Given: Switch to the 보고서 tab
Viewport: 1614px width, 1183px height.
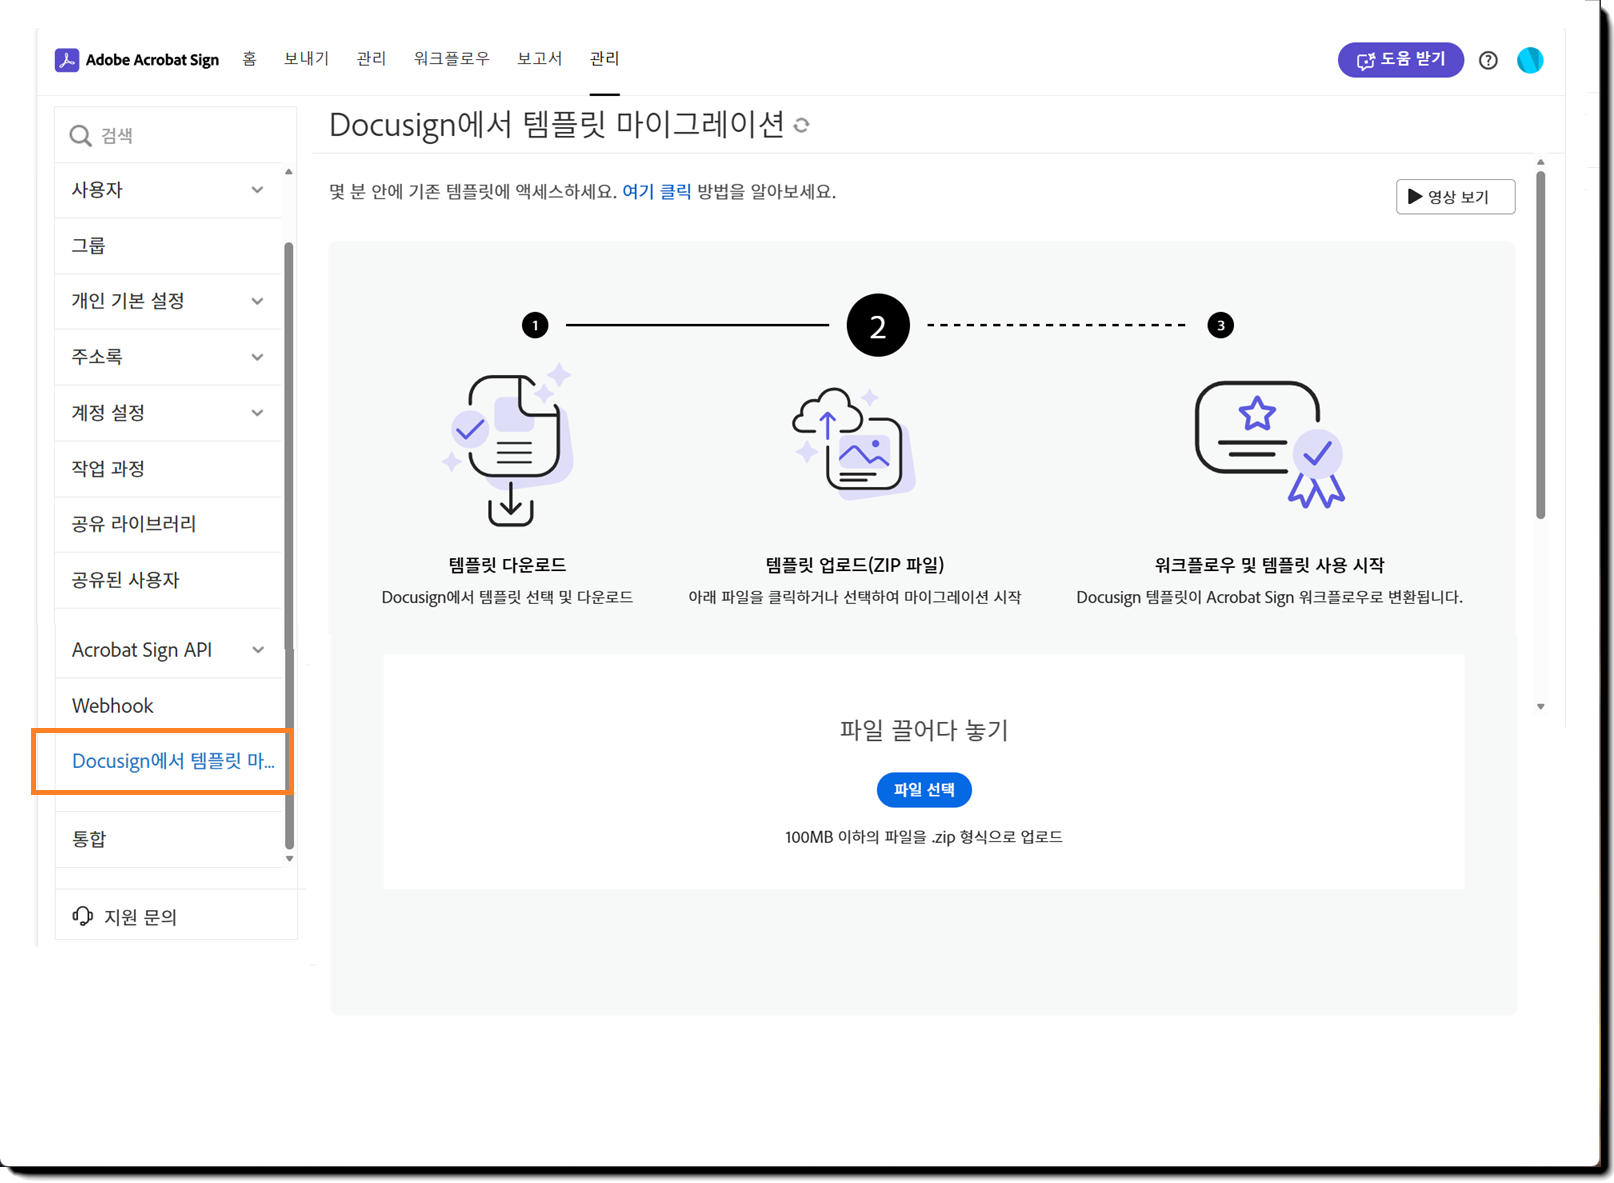Looking at the screenshot, I should (539, 58).
